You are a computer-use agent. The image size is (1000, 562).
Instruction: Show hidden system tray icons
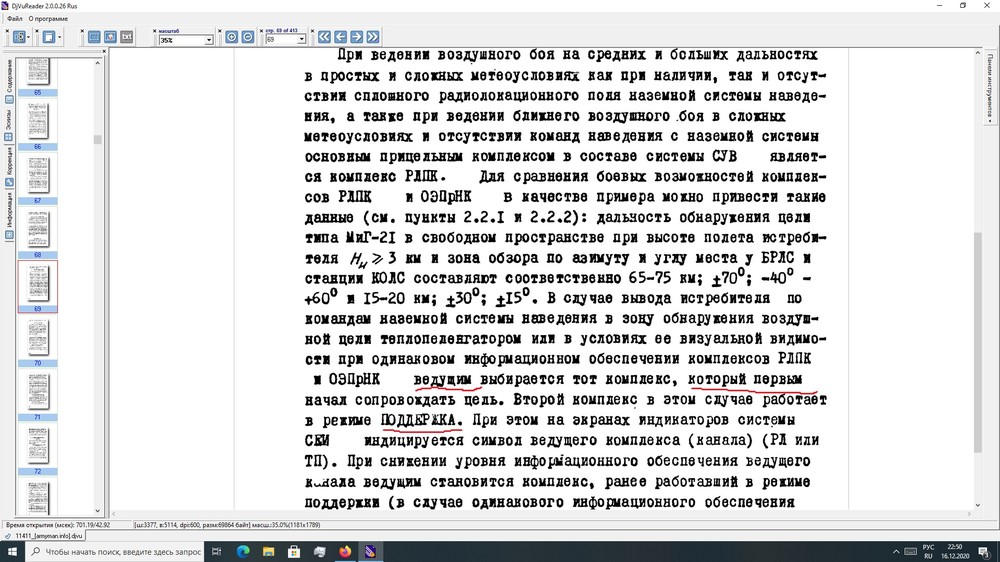coord(896,552)
